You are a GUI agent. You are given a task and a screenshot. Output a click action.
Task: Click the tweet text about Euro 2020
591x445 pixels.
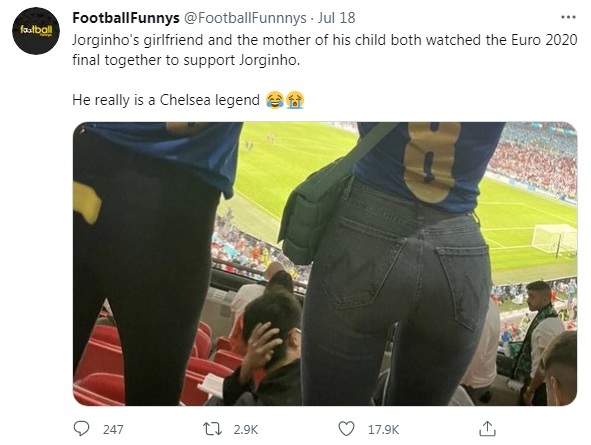[325, 50]
